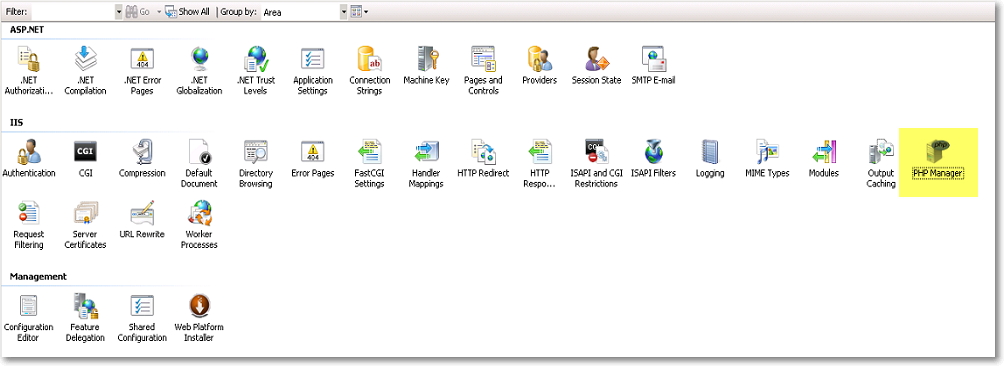Select the Default Document icon
This screenshot has height=366, width=1004.
[x=199, y=164]
